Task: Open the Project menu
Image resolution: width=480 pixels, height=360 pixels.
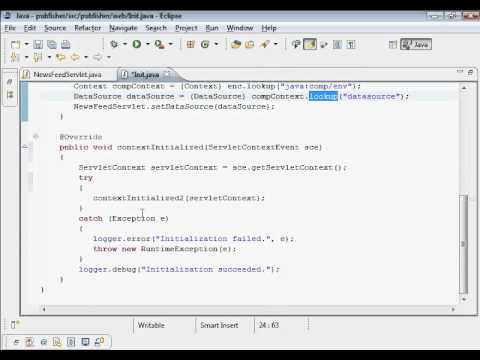Action: pos(186,28)
